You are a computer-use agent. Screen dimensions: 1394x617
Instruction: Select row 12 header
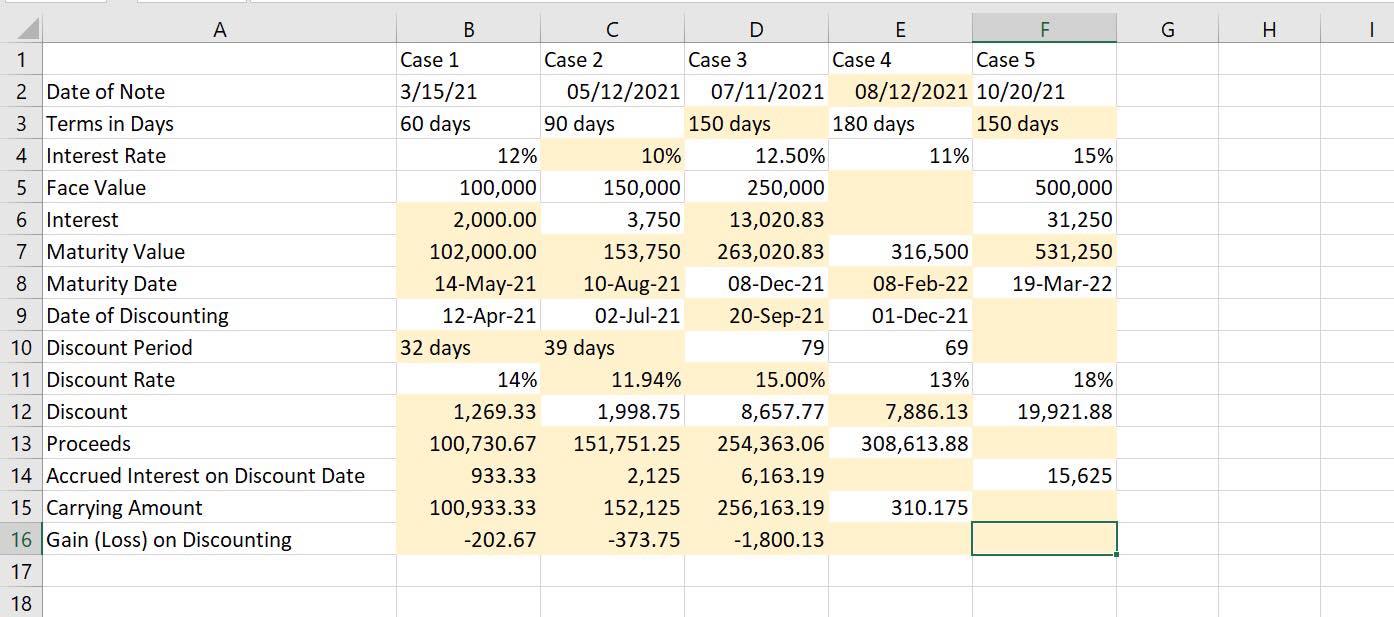21,411
